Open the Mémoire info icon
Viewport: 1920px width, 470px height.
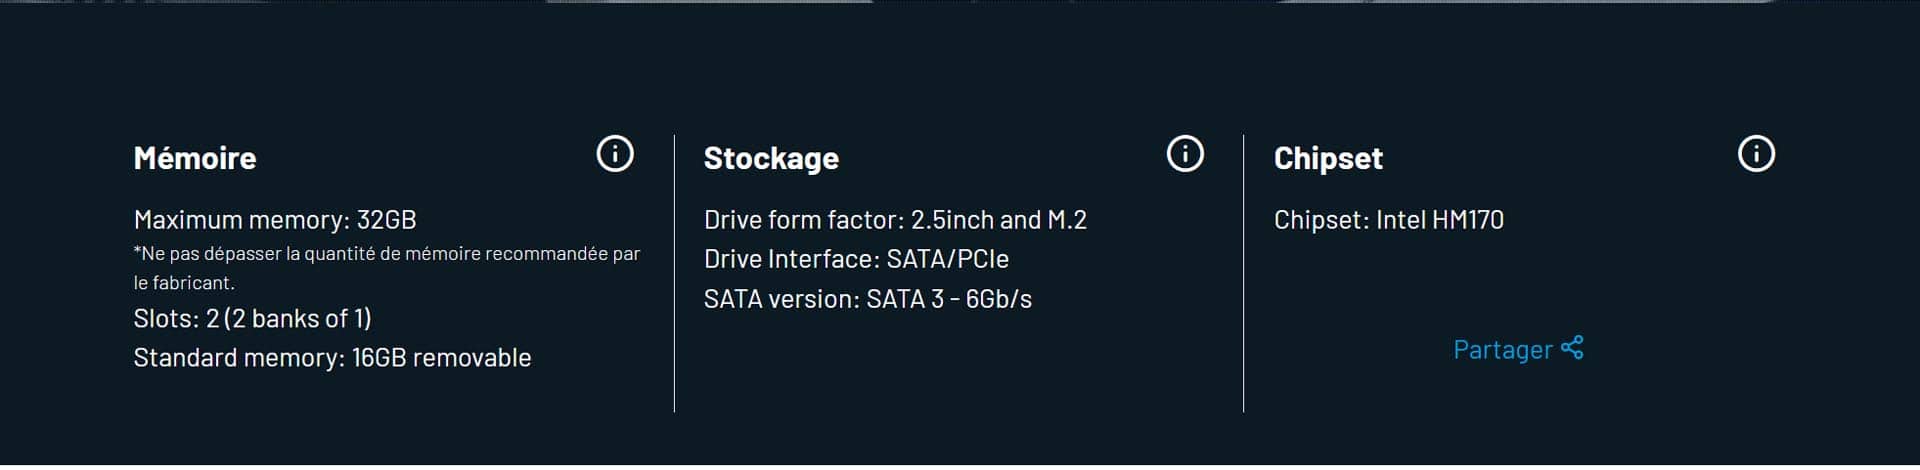click(x=615, y=154)
